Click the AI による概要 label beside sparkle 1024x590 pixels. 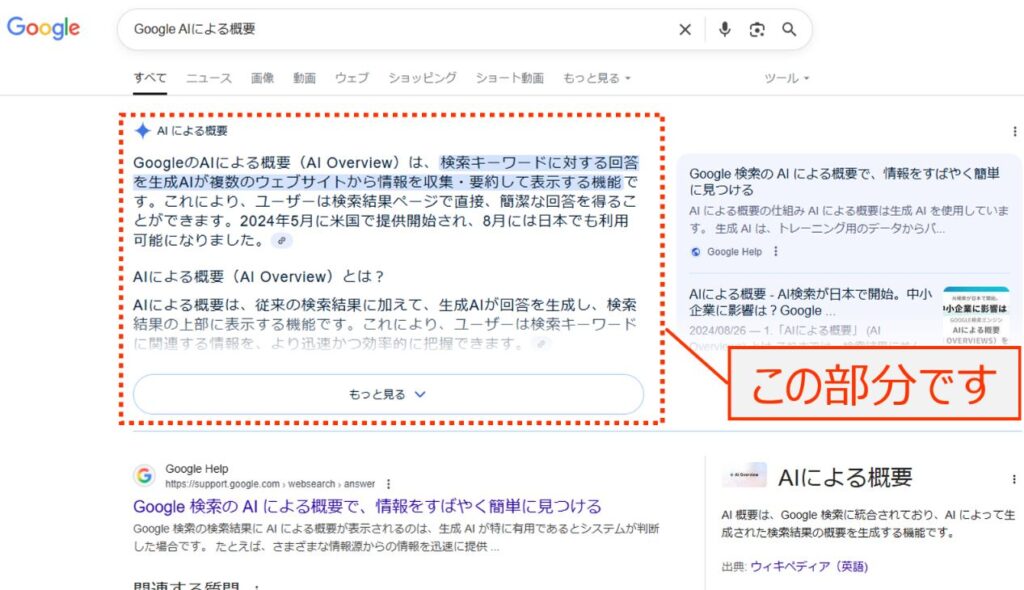click(192, 131)
